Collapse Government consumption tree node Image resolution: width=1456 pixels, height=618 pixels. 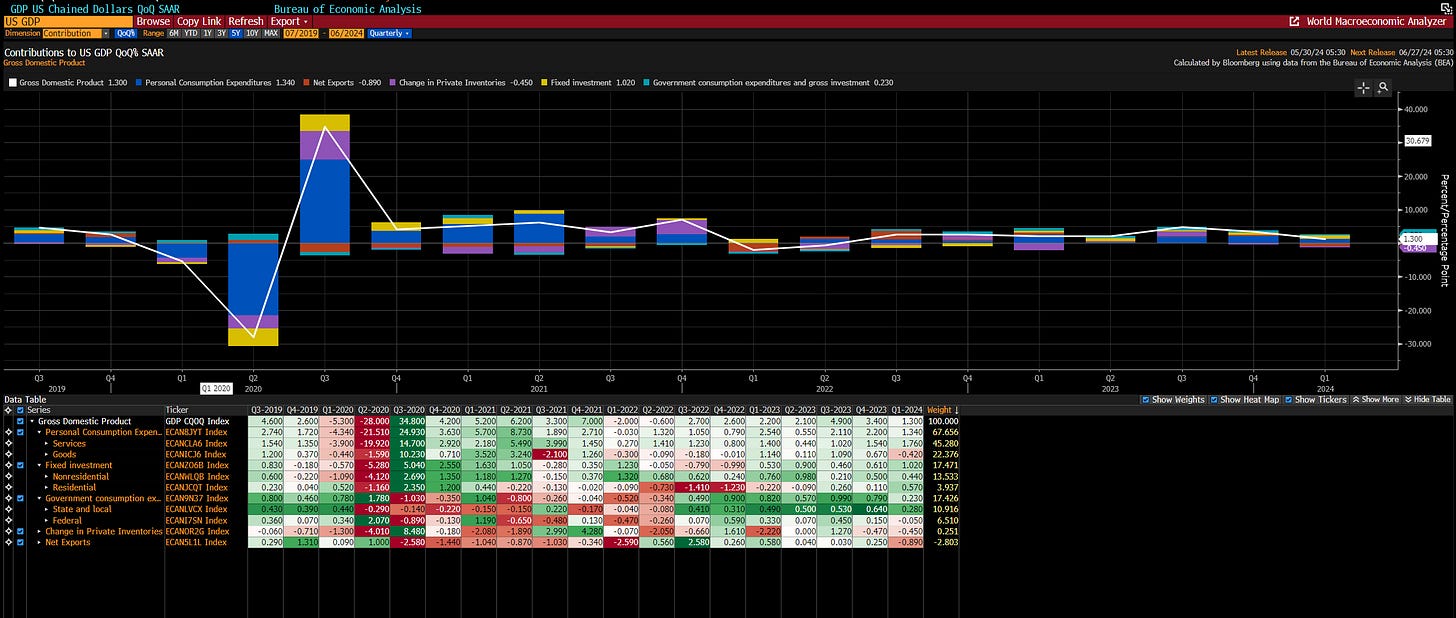tap(39, 498)
